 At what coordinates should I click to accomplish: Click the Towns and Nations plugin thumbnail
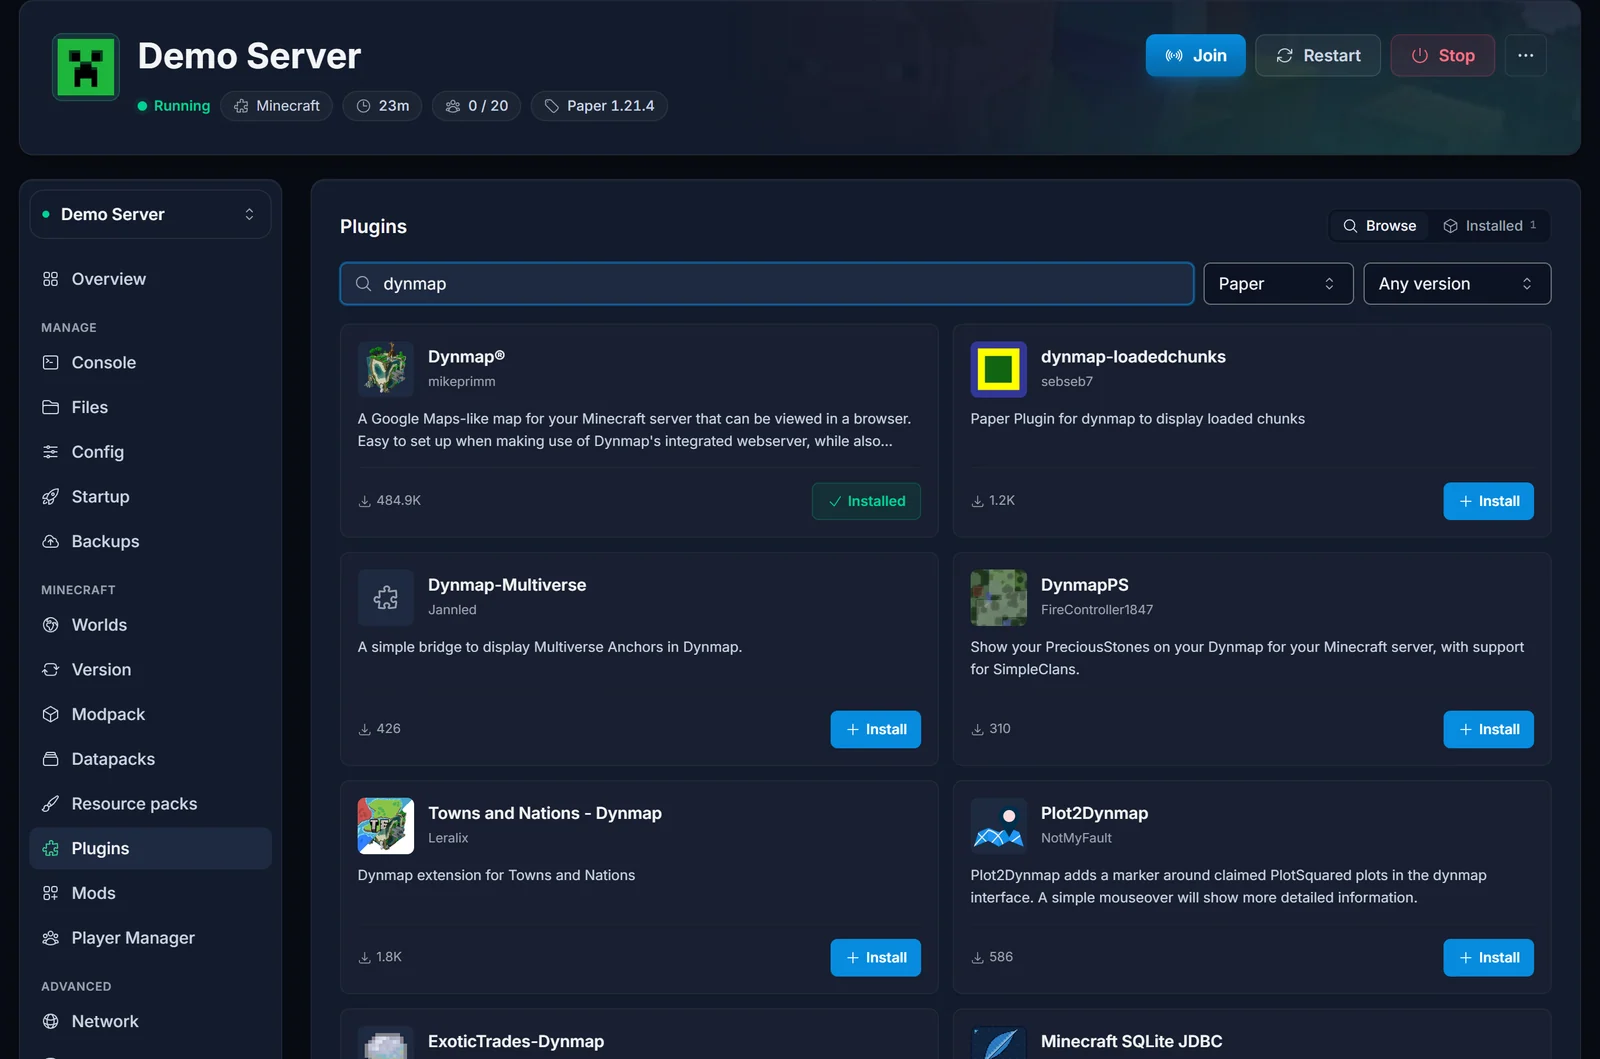click(x=386, y=826)
